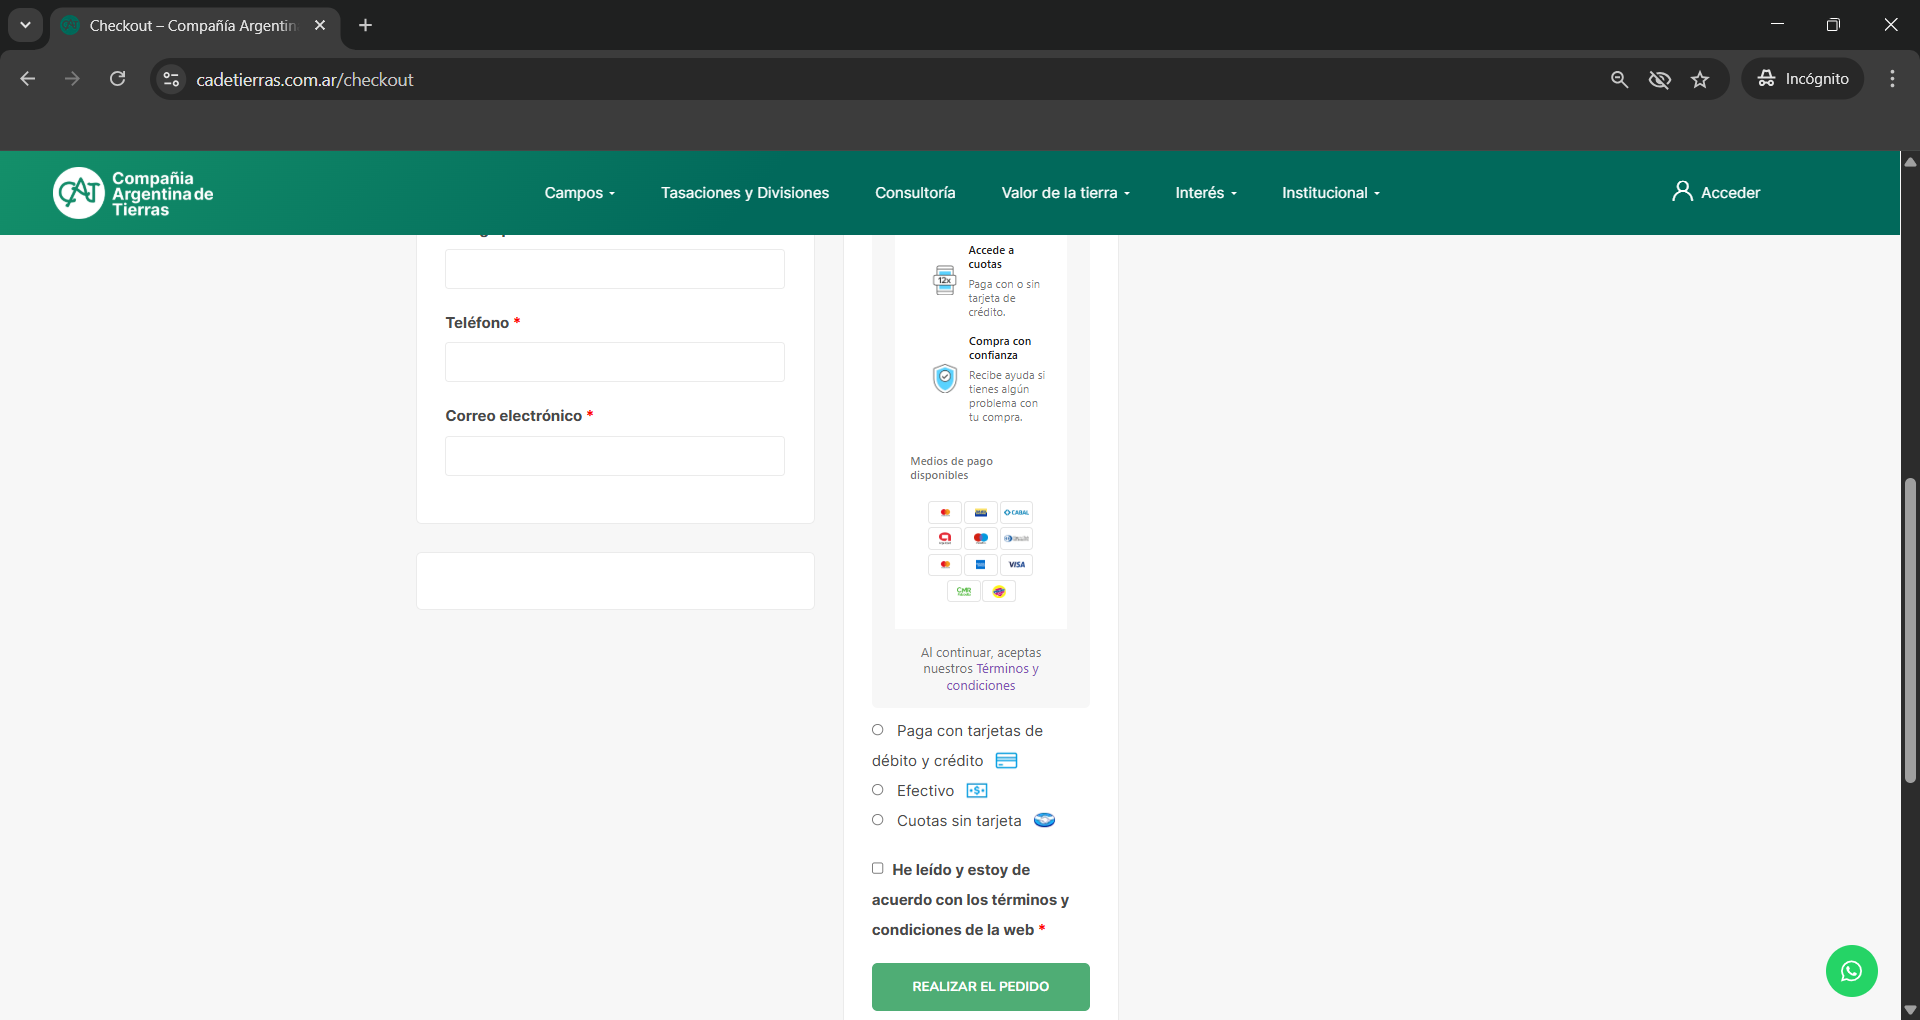Image resolution: width=1920 pixels, height=1020 pixels.
Task: Expand the Valor de la tierra menu
Action: [1065, 193]
